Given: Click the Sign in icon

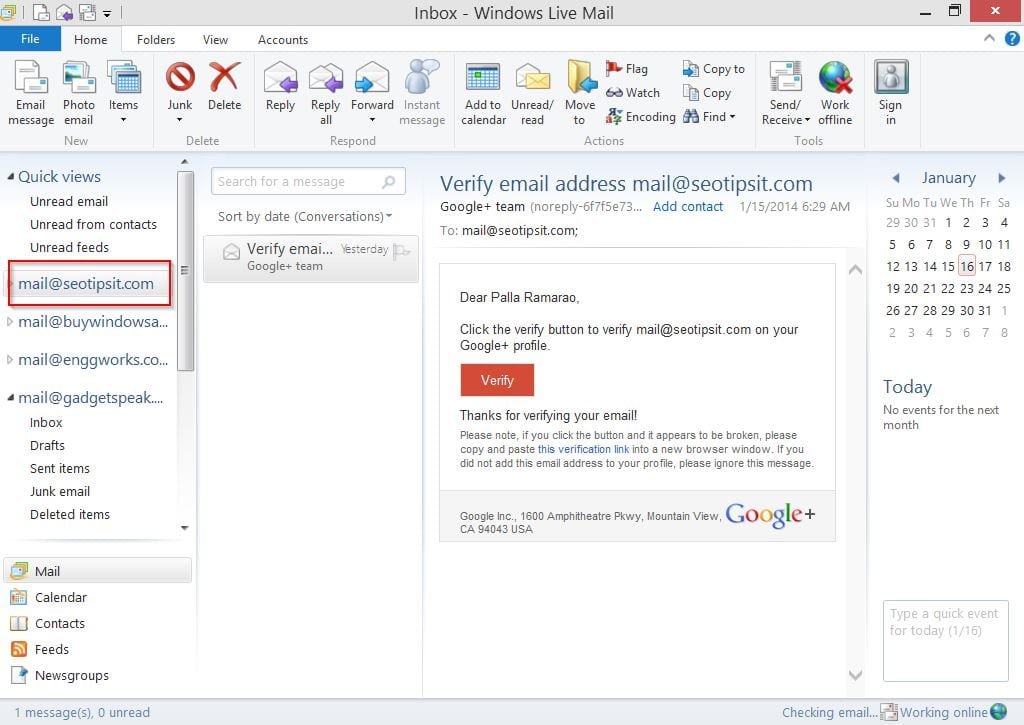Looking at the screenshot, I should tap(890, 78).
